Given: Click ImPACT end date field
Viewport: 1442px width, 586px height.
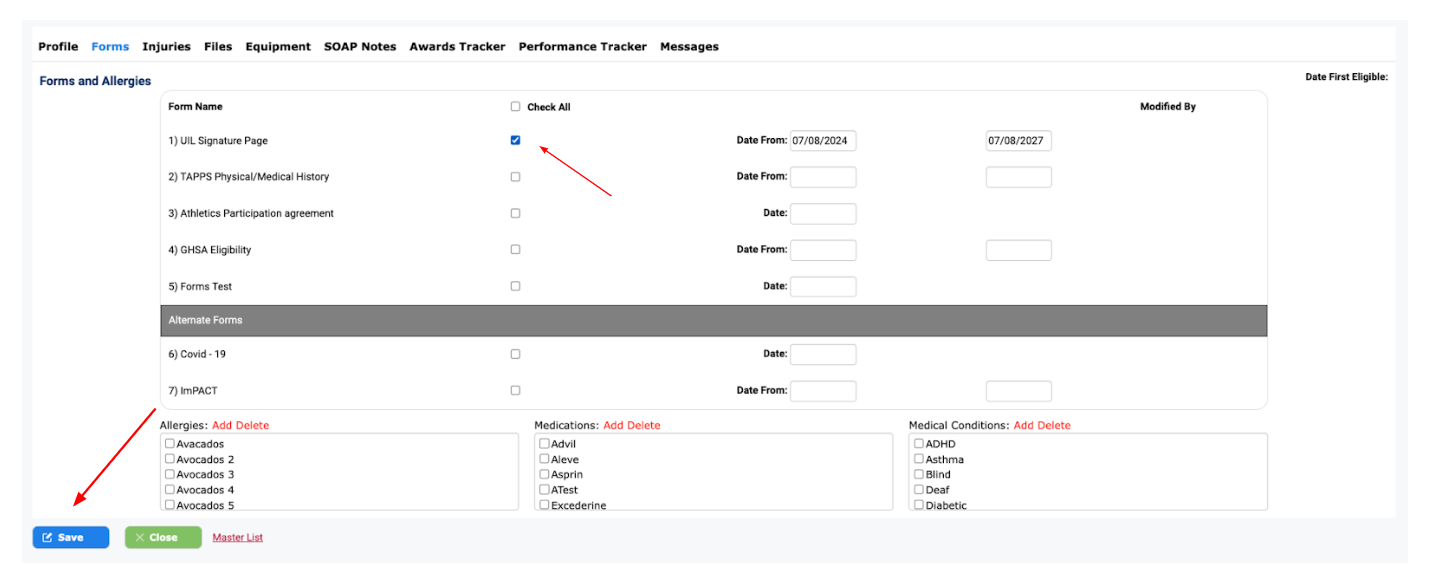Looking at the screenshot, I should [1019, 391].
